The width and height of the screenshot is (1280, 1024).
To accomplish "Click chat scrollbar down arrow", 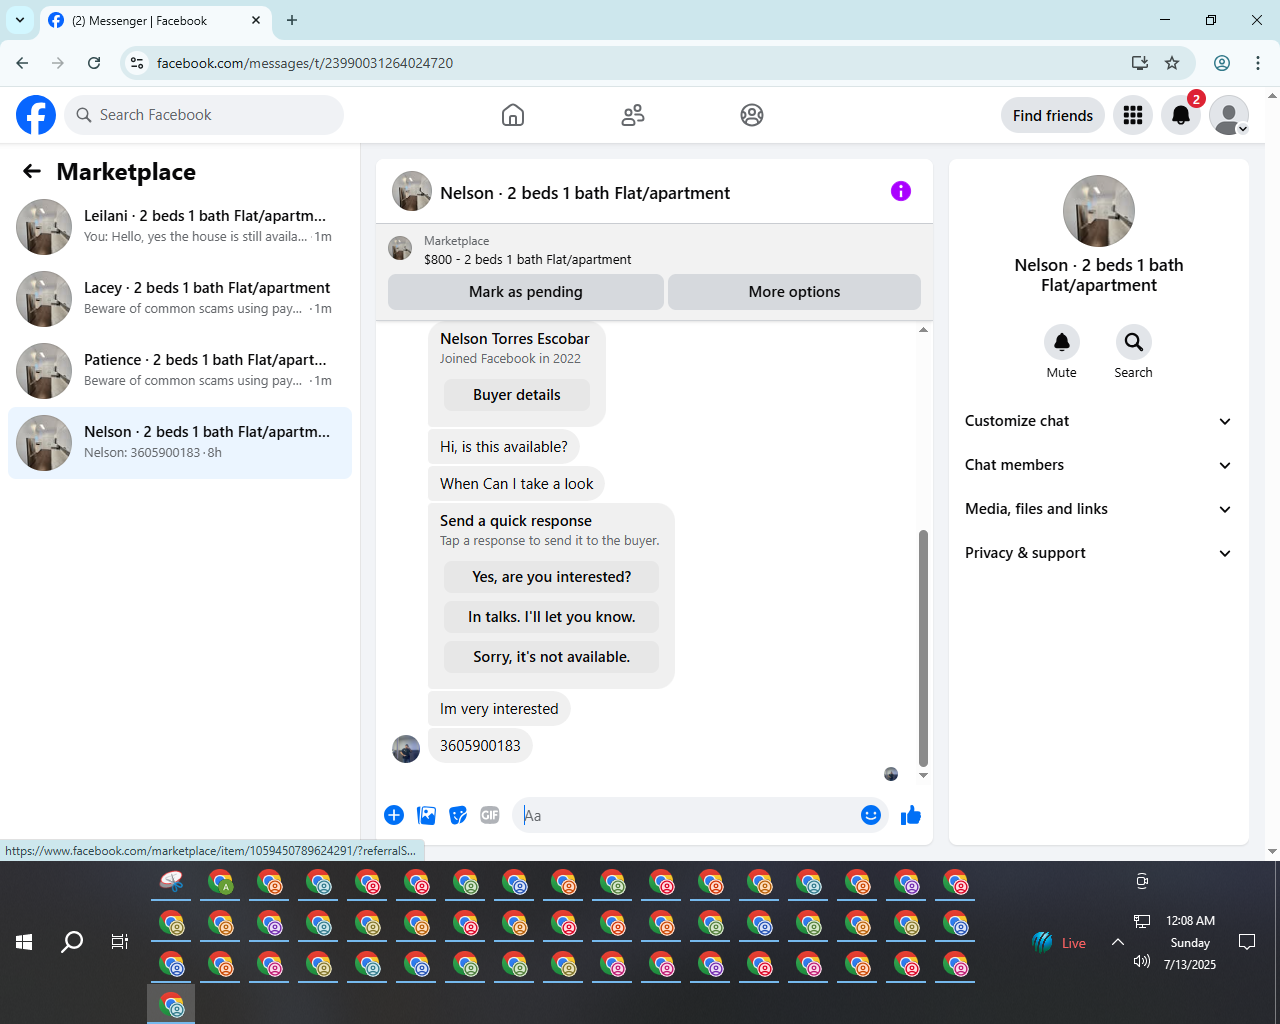I will (x=923, y=775).
